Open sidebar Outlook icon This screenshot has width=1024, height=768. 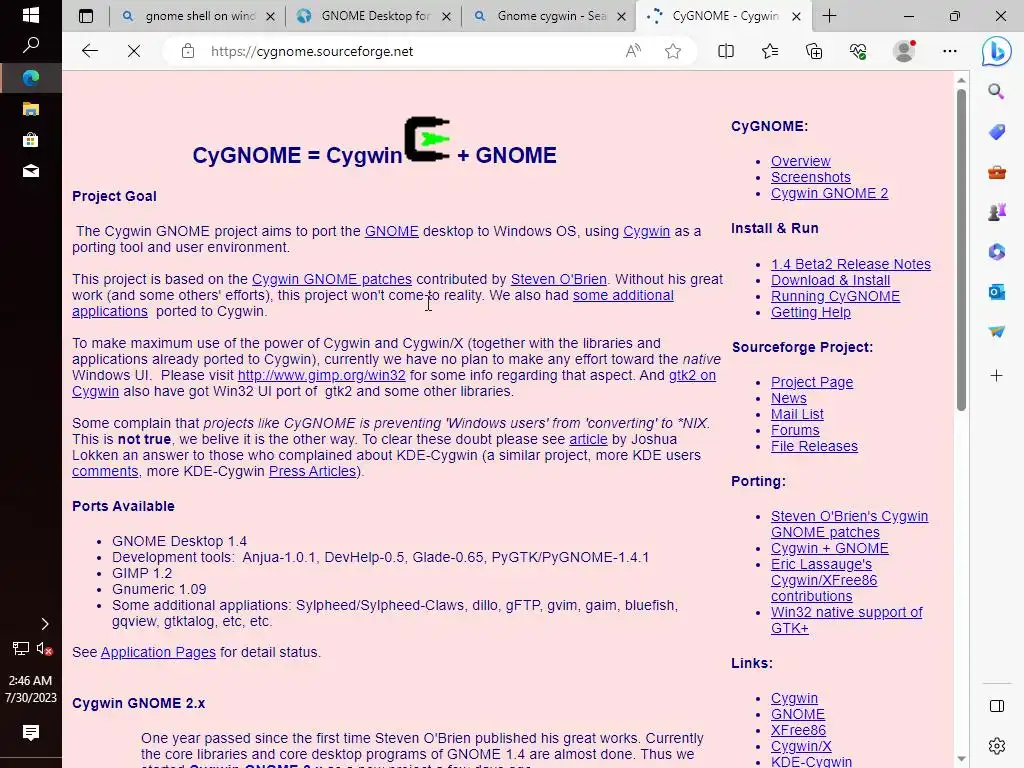tap(997, 292)
